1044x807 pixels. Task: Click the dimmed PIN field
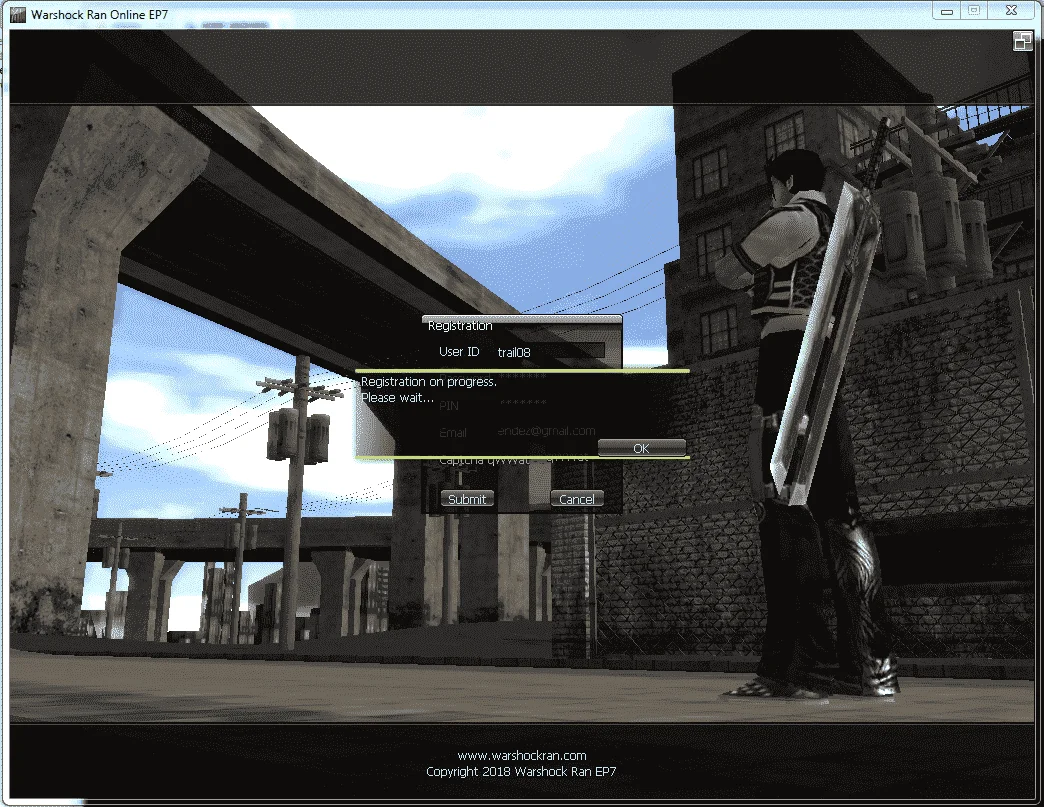pos(523,404)
